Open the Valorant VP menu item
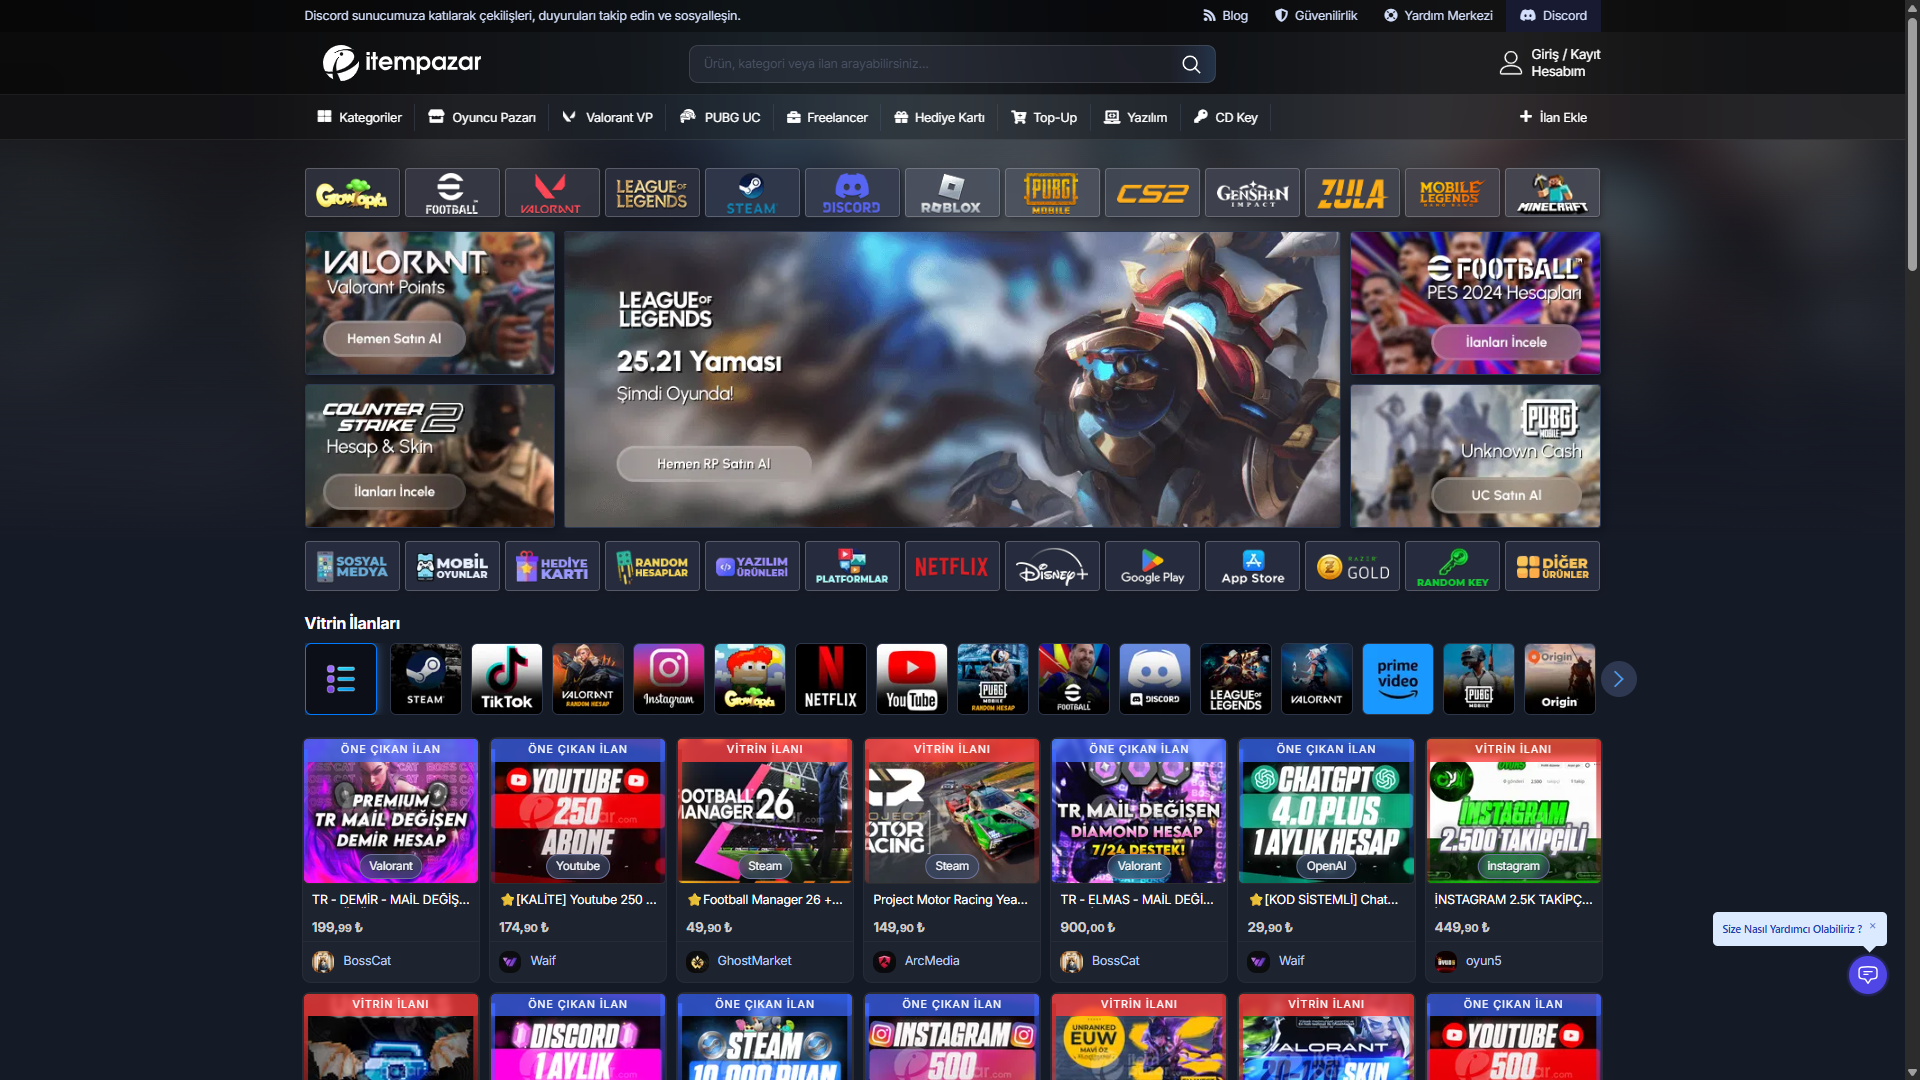This screenshot has width=1920, height=1080. click(x=607, y=117)
